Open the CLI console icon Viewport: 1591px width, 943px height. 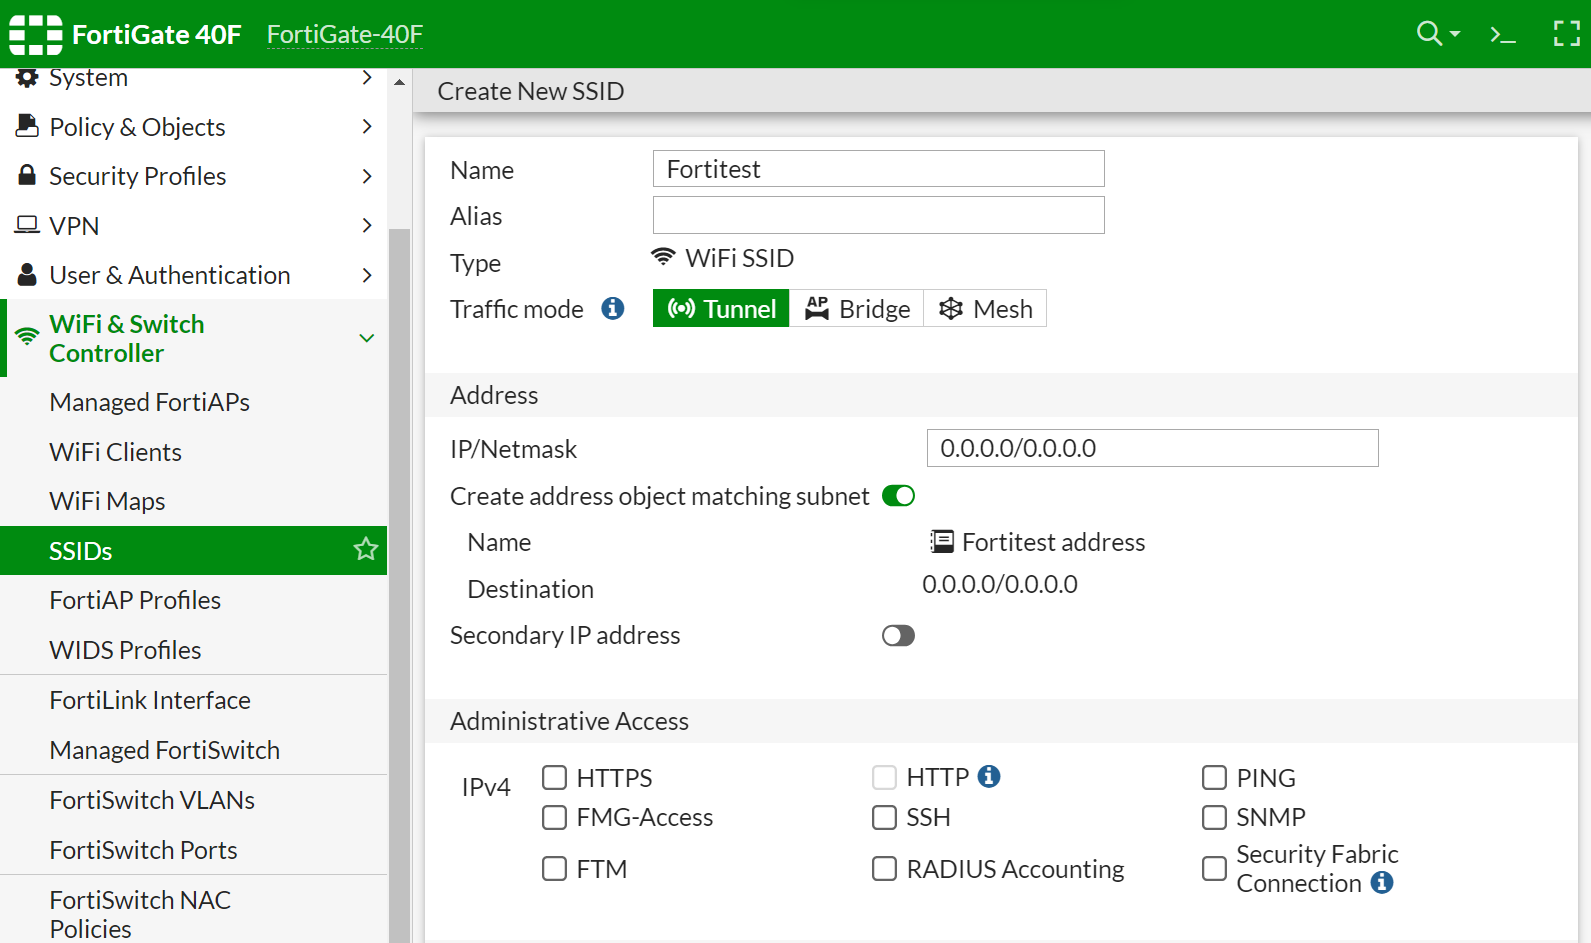[1502, 35]
